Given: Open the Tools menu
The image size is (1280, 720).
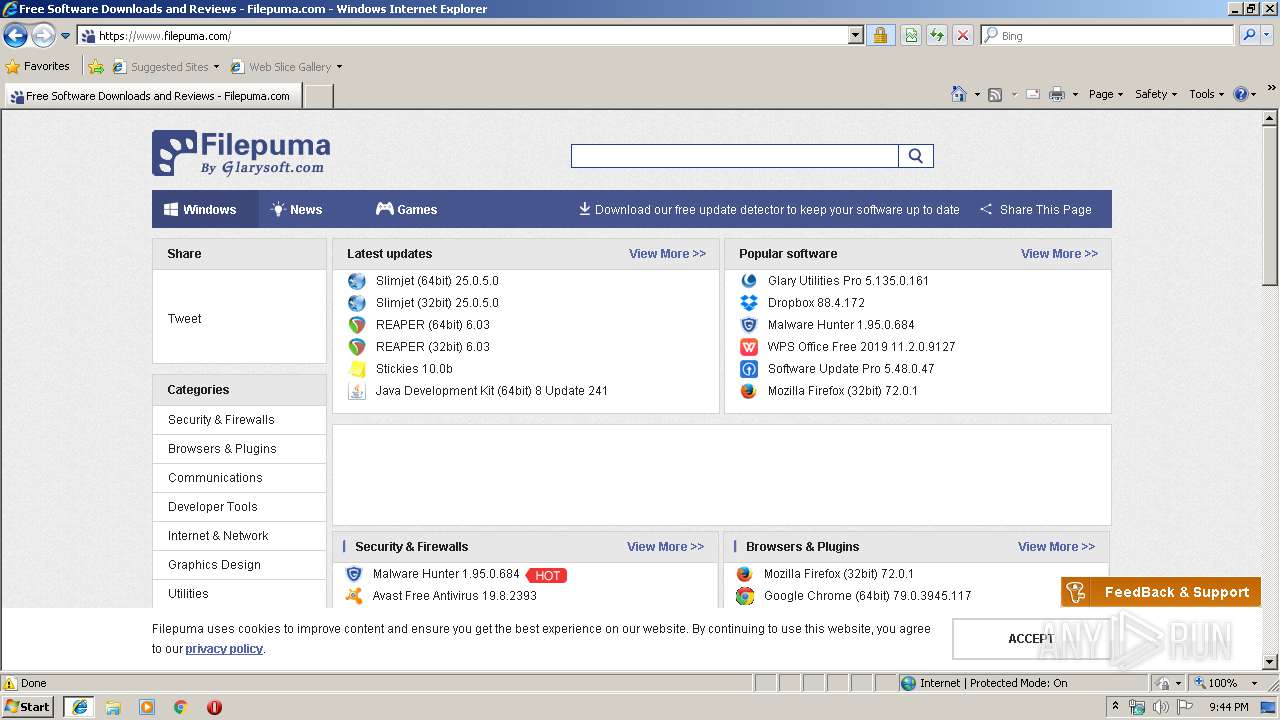Looking at the screenshot, I should [1206, 94].
